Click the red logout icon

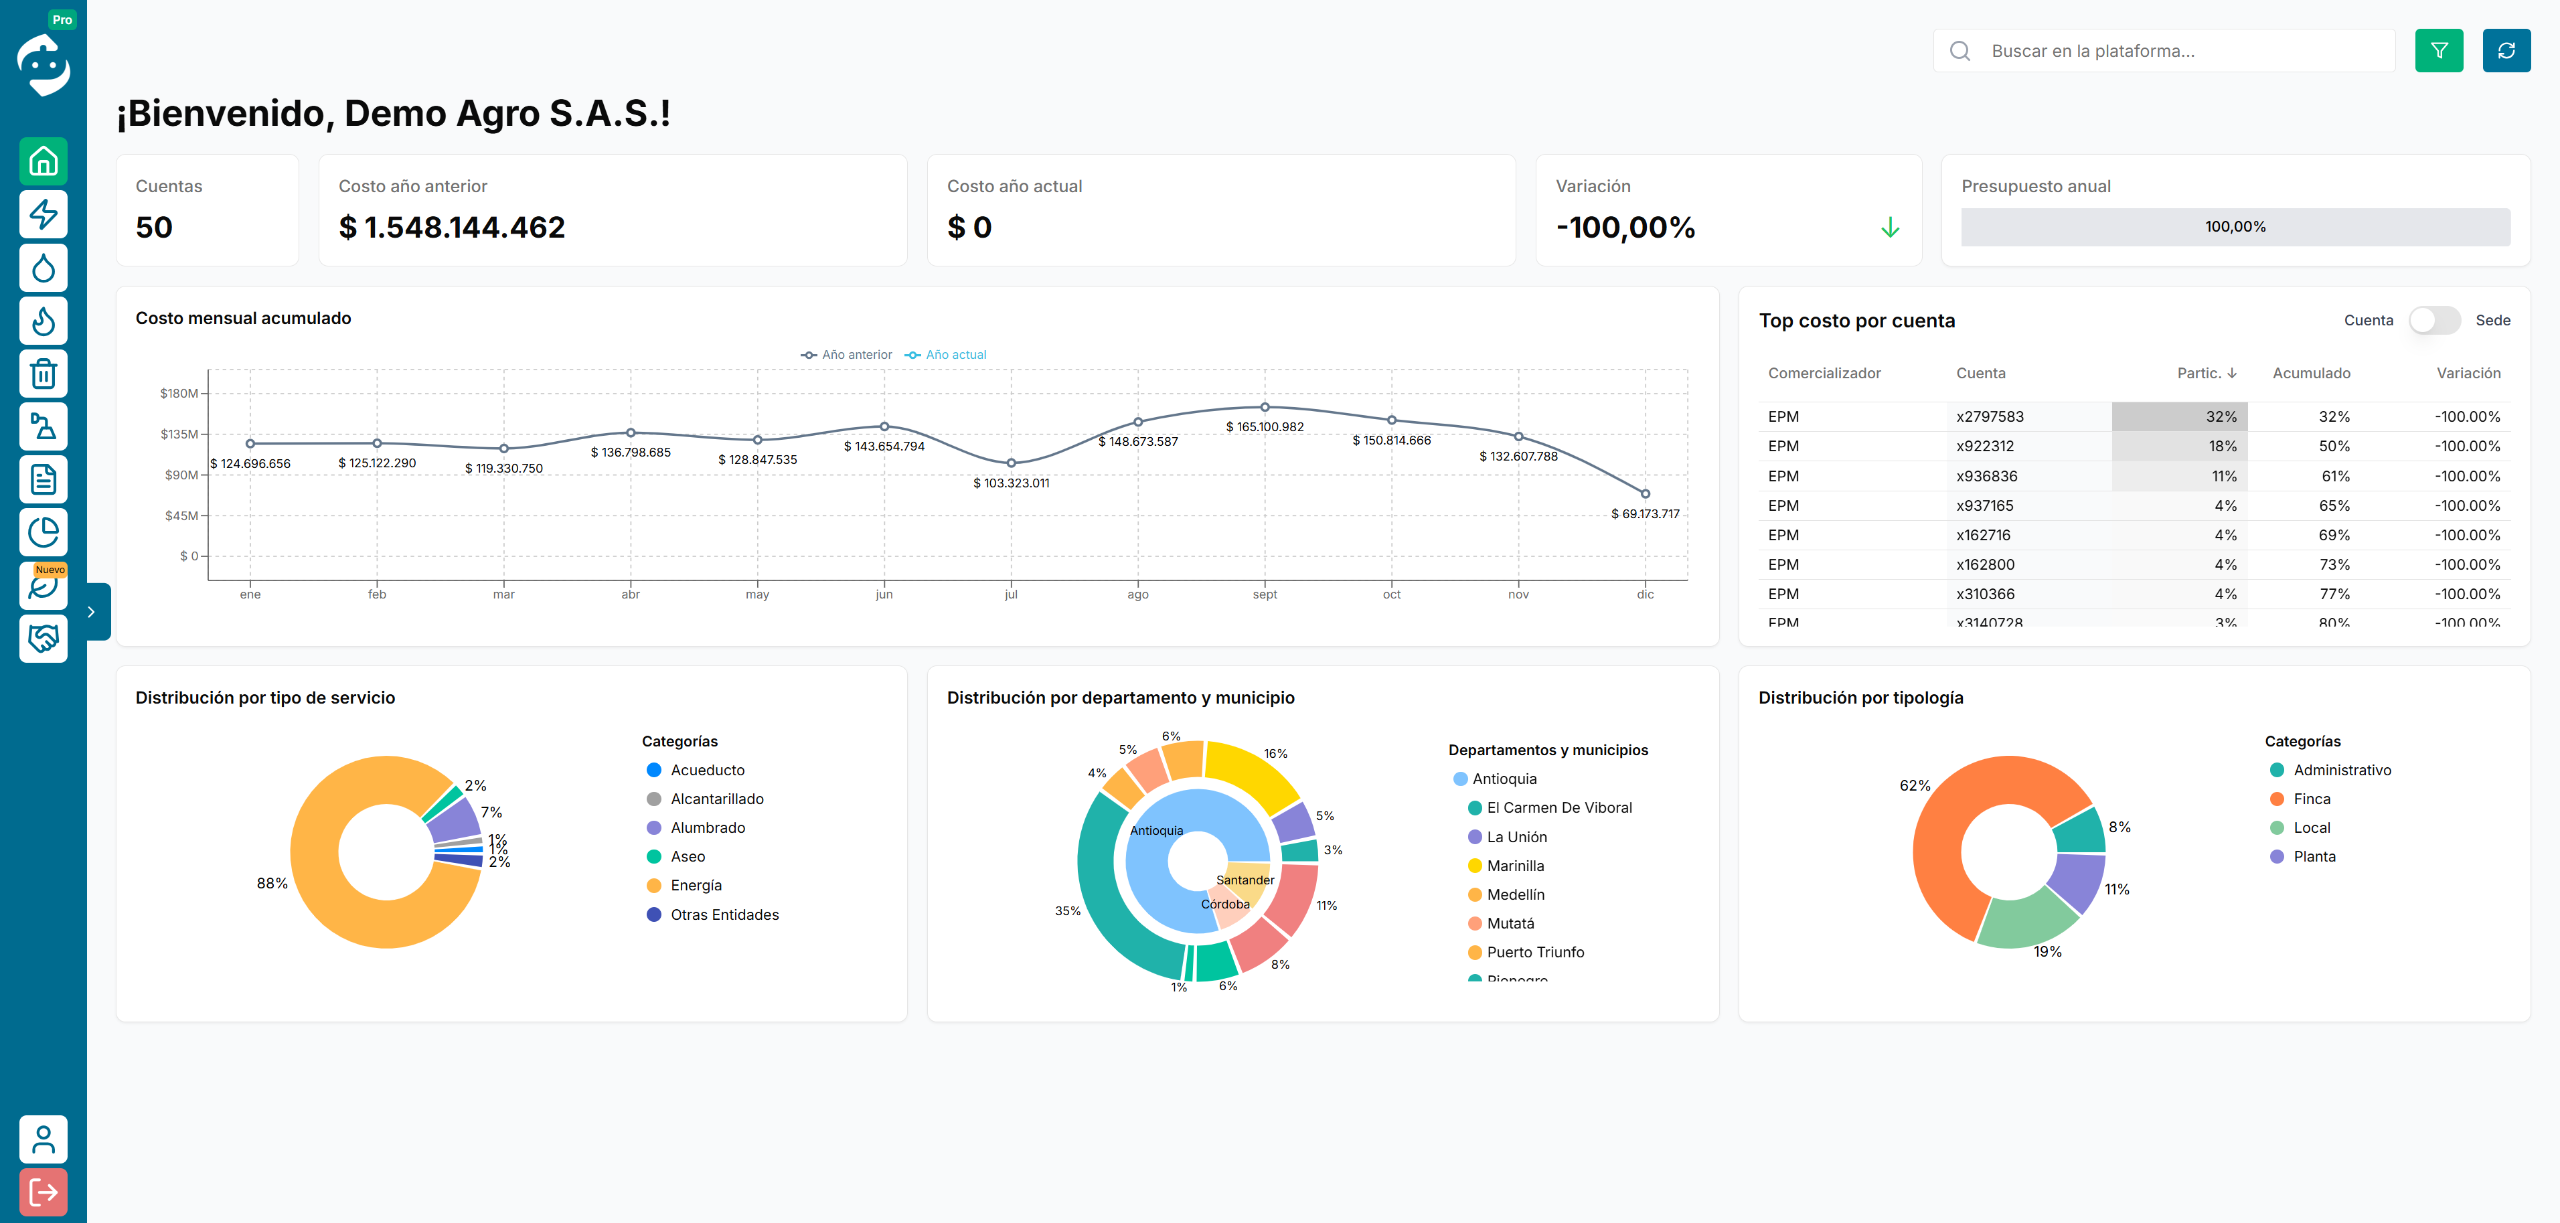point(43,1192)
